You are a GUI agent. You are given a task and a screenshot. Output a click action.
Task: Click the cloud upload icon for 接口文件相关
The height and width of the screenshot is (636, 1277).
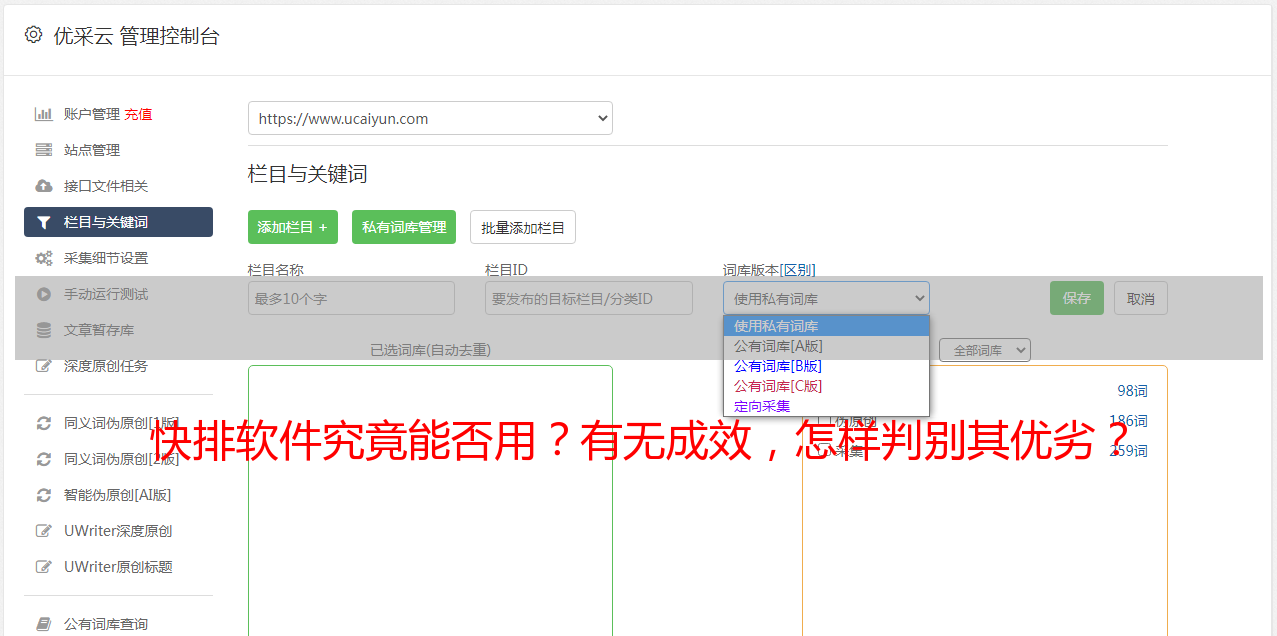[x=44, y=186]
